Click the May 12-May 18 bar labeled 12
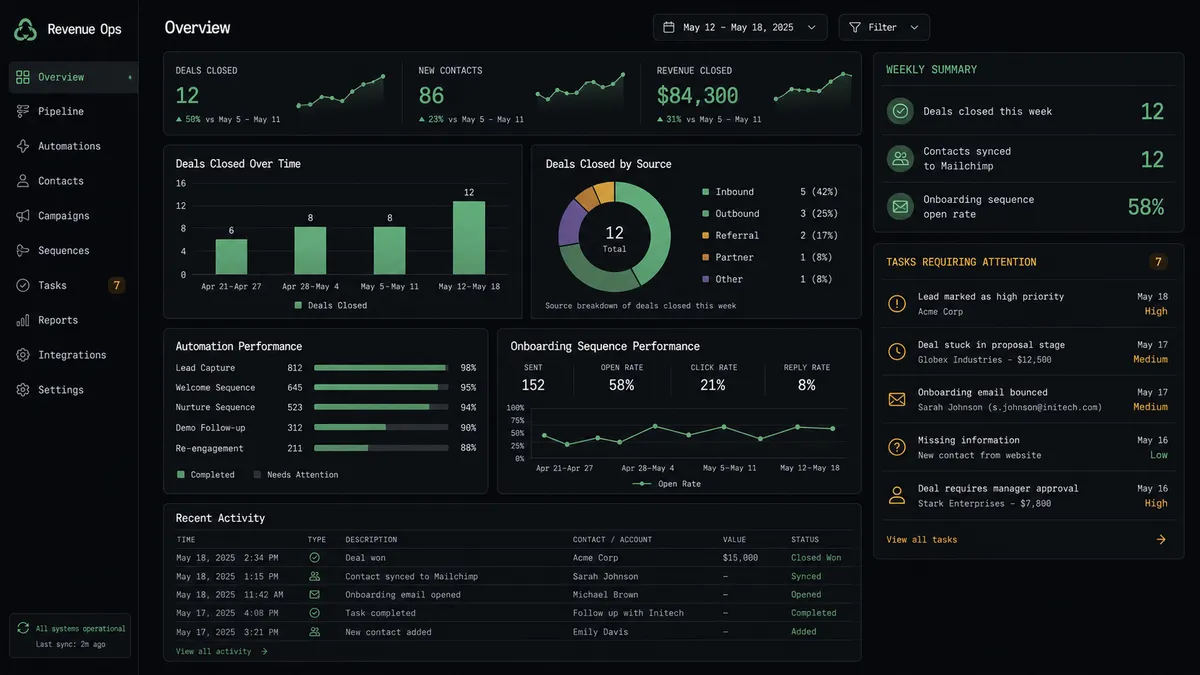 [x=469, y=238]
